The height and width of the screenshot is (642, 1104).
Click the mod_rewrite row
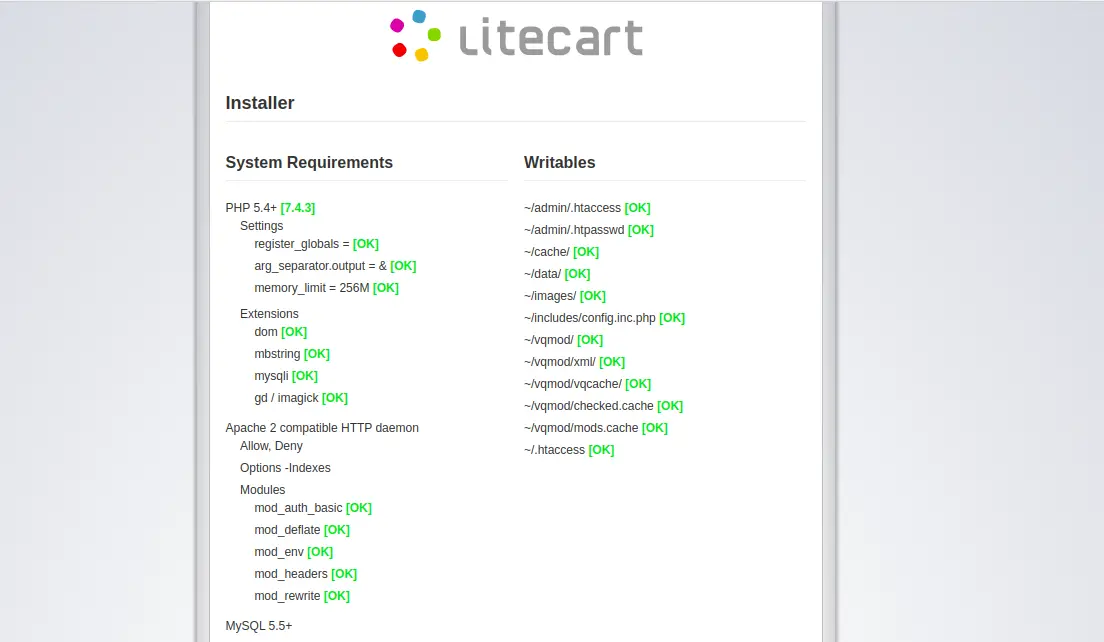point(302,596)
